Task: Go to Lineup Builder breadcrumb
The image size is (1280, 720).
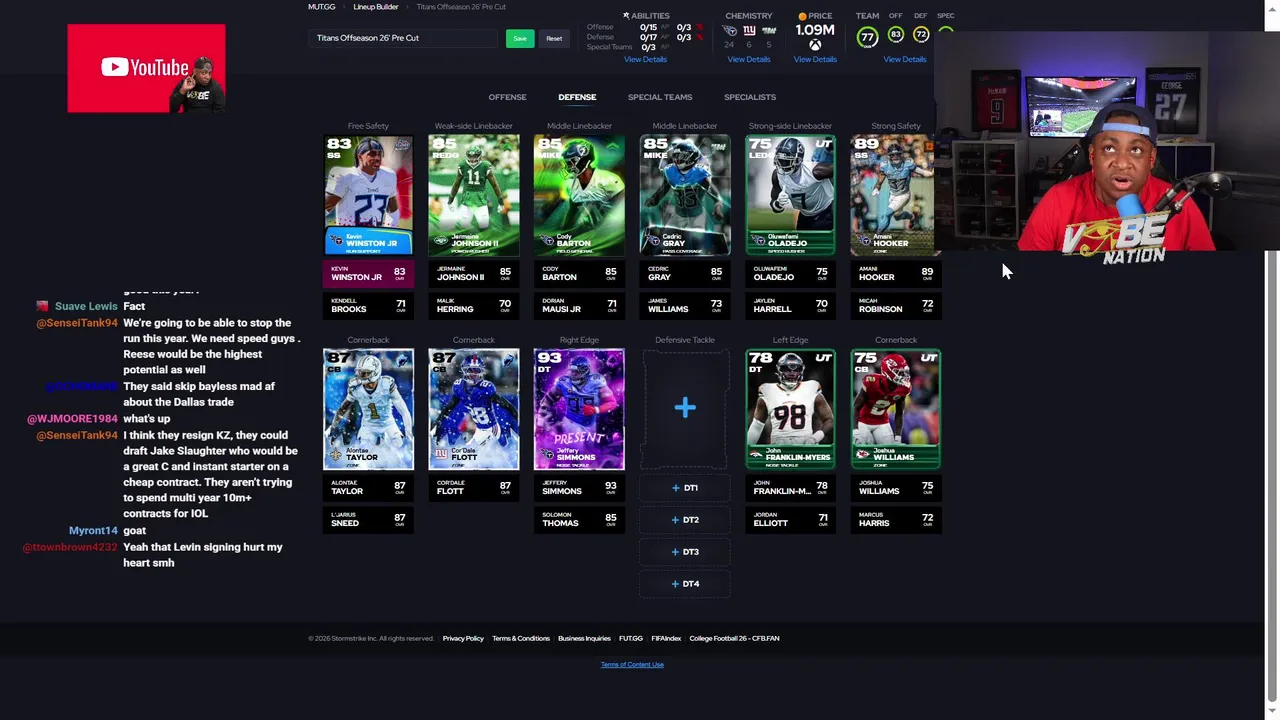Action: 376,7
